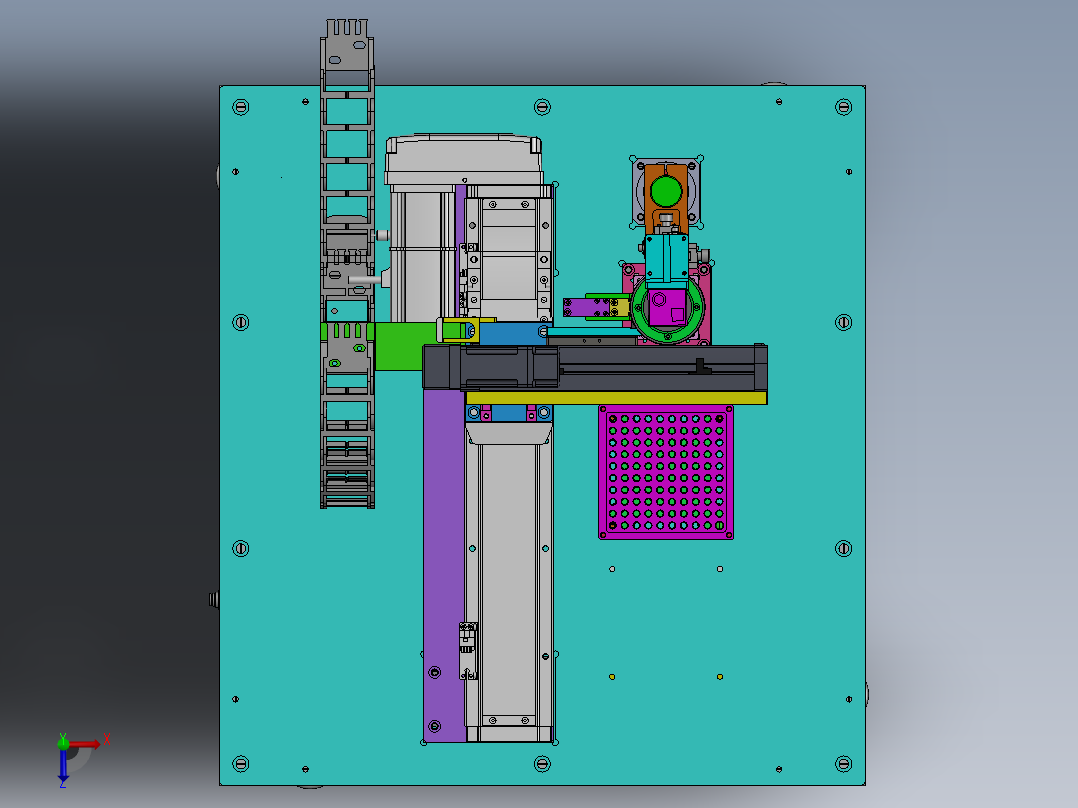Select the orange clamp block
The width and height of the screenshot is (1078, 808).
pyautogui.click(x=666, y=198)
